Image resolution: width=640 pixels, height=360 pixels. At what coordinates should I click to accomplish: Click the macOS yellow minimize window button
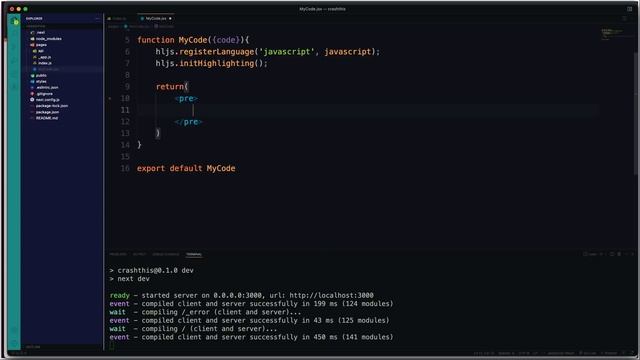point(18,9)
